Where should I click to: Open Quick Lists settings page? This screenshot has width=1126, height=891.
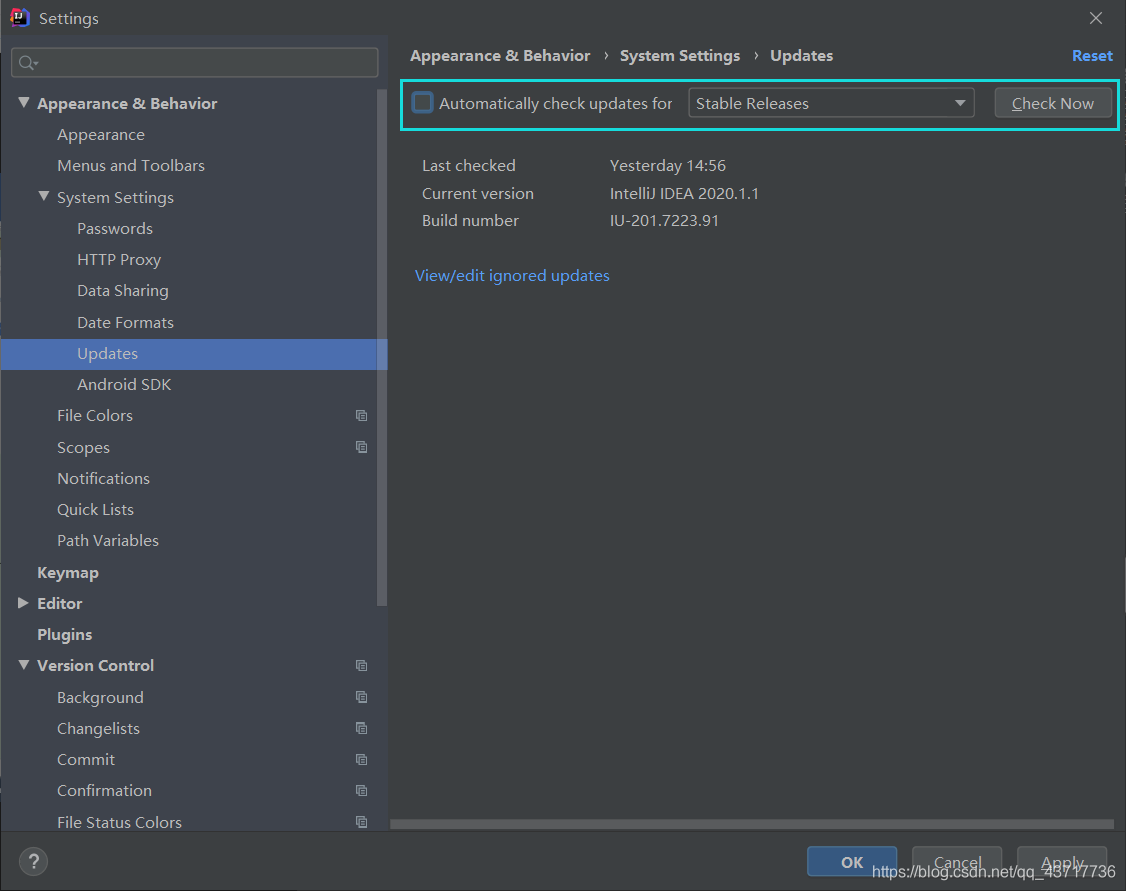96,510
